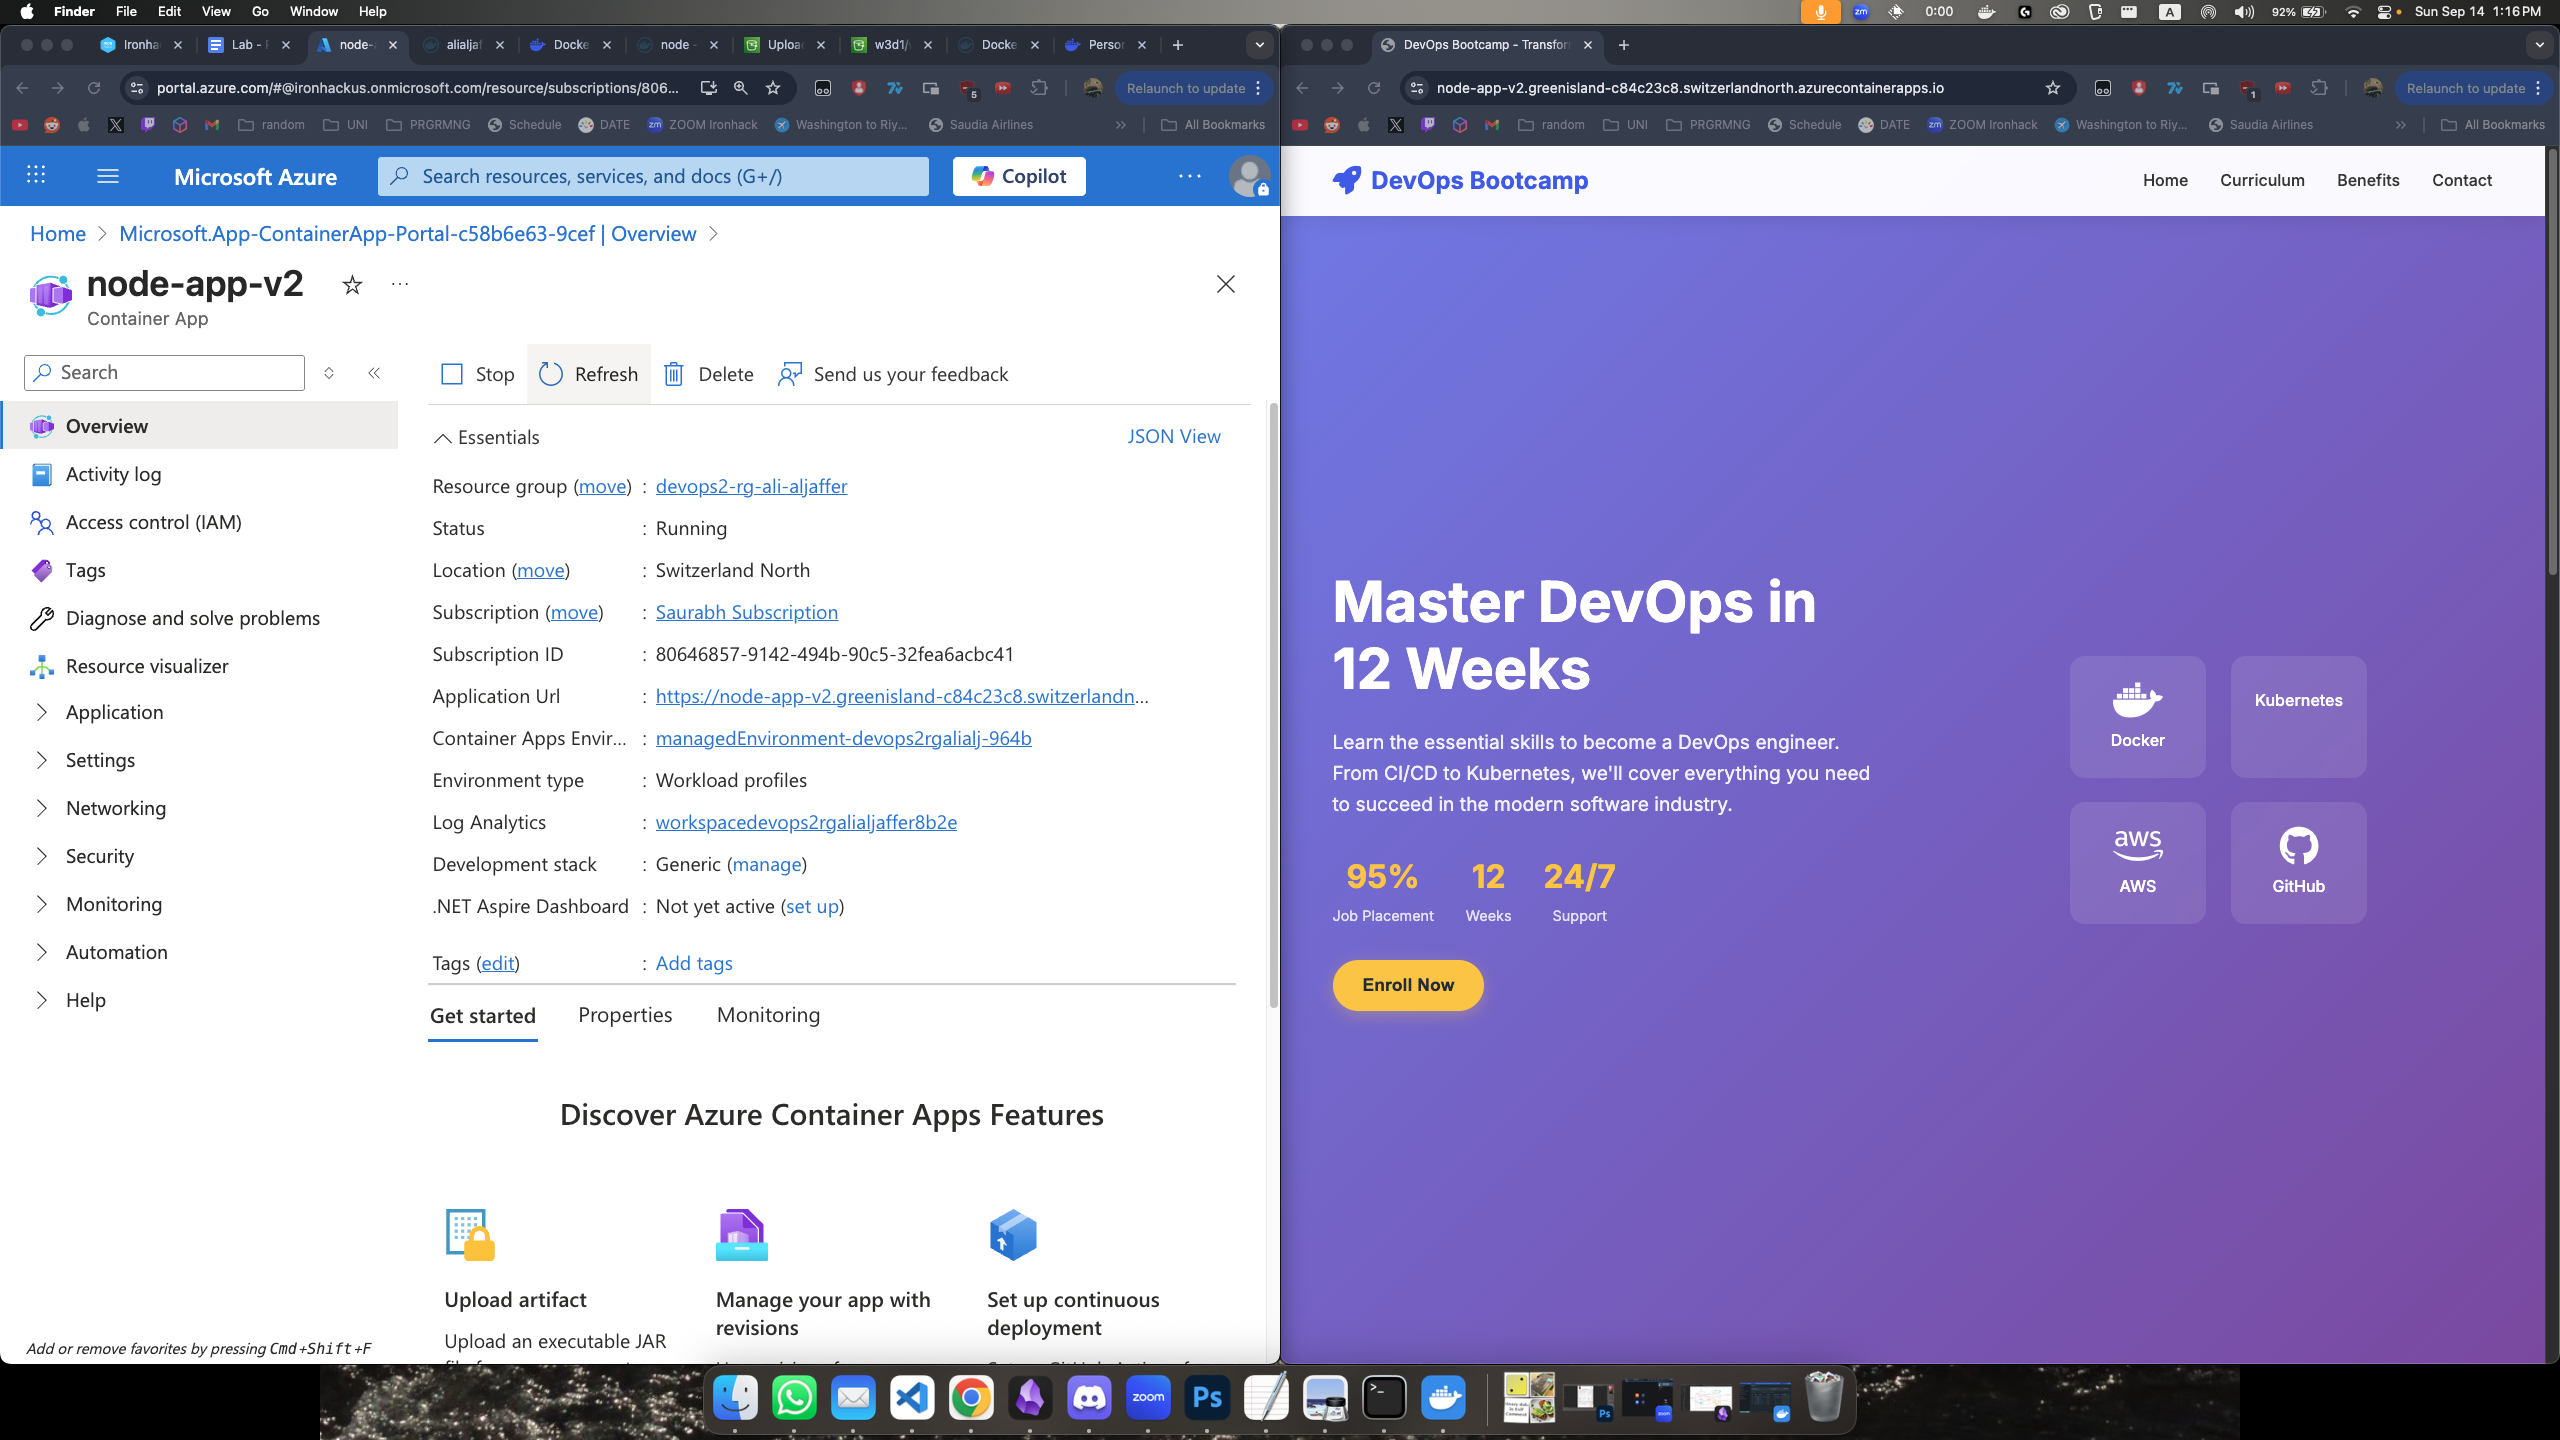Click the GitHub card on the bootcamp page
The image size is (2560, 1440).
(2298, 862)
